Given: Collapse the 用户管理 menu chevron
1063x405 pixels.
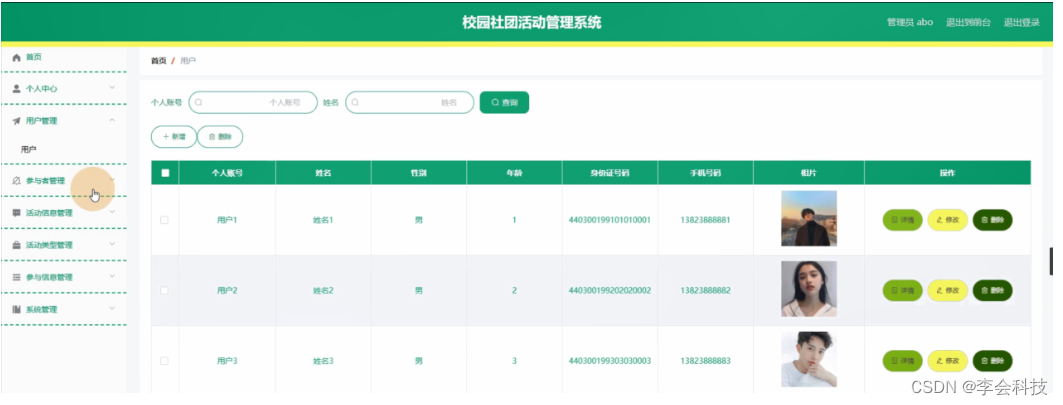Looking at the screenshot, I should click(x=113, y=120).
